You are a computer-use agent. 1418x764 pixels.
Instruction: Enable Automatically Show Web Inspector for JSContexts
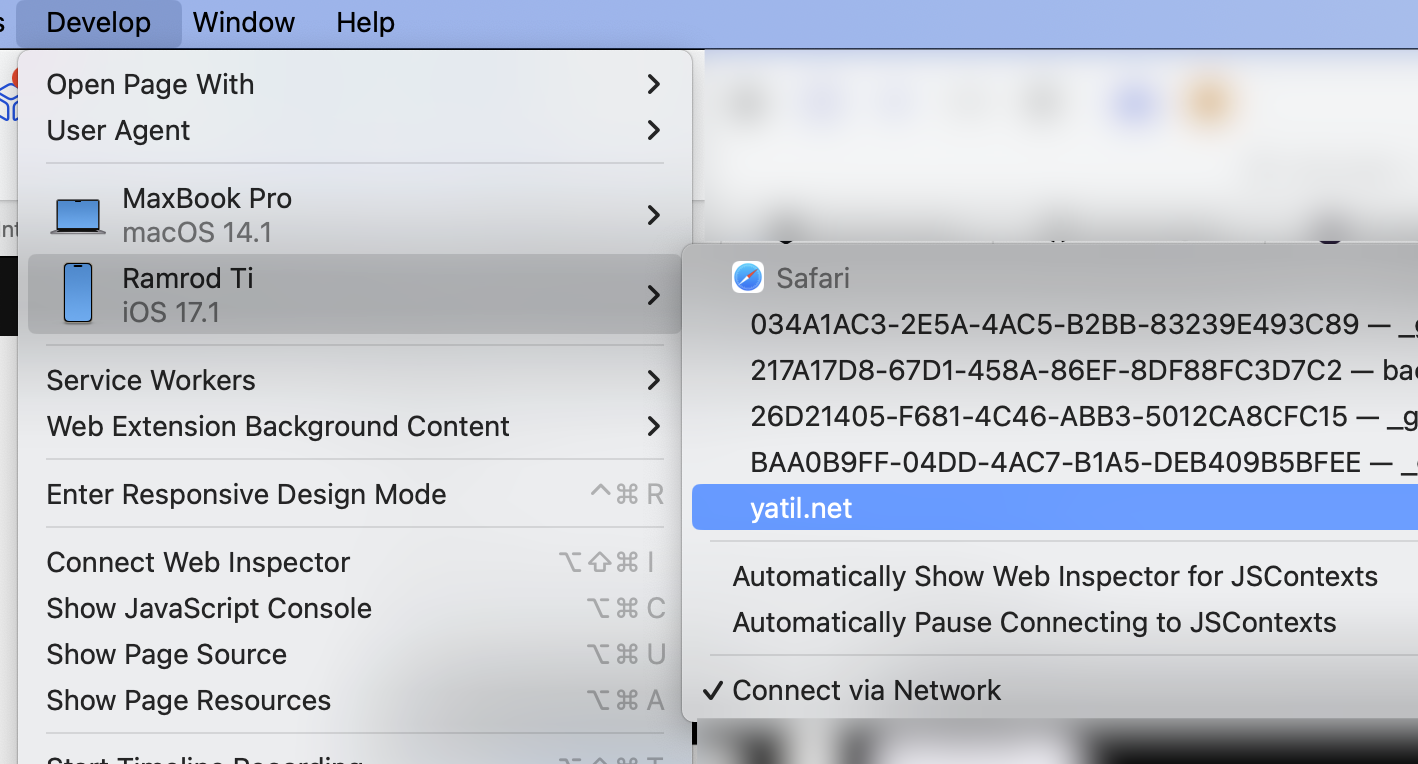coord(1055,576)
